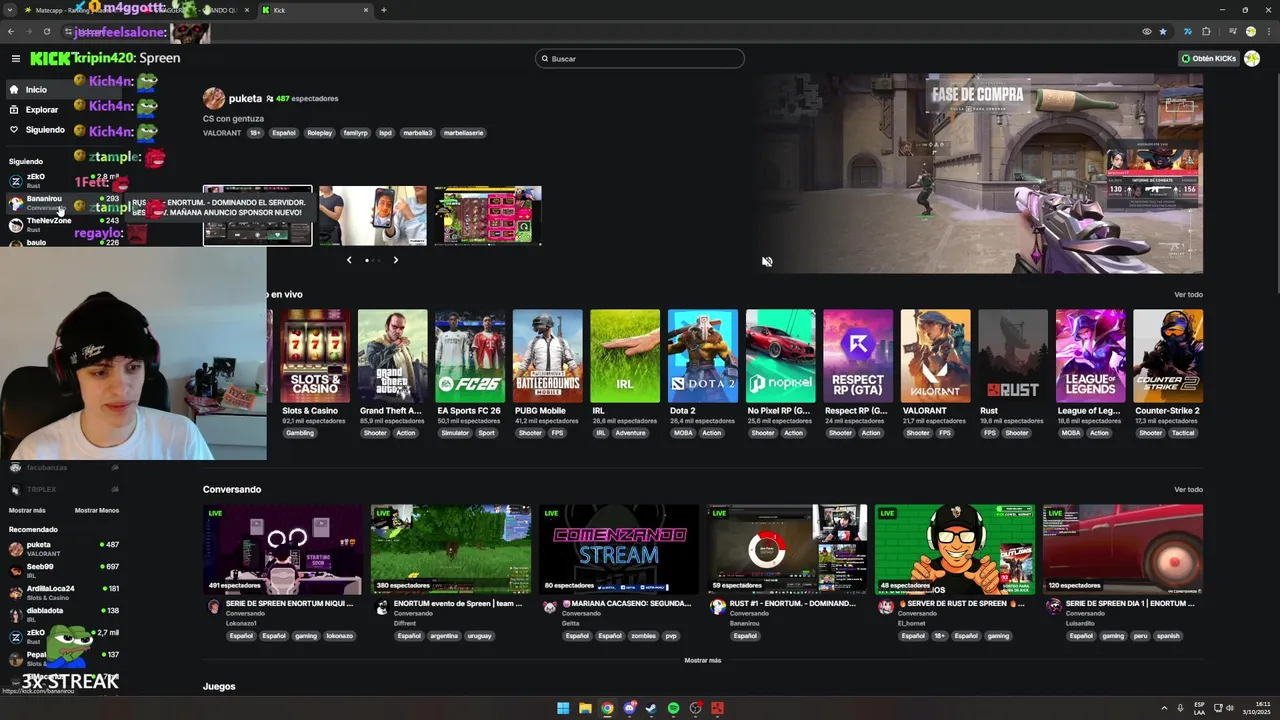Select the Roleplay tag on featured stream
This screenshot has width=1280, height=720.
pyautogui.click(x=320, y=133)
